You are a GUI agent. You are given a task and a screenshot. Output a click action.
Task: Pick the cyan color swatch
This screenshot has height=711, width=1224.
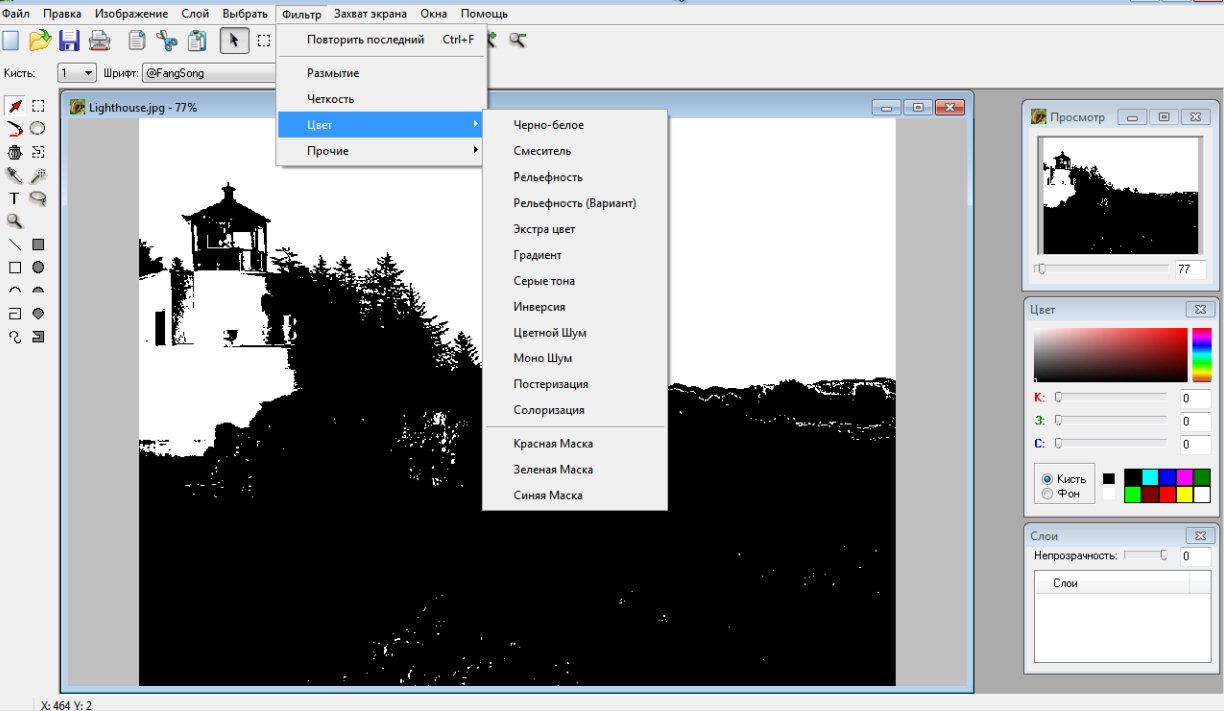[x=1150, y=478]
